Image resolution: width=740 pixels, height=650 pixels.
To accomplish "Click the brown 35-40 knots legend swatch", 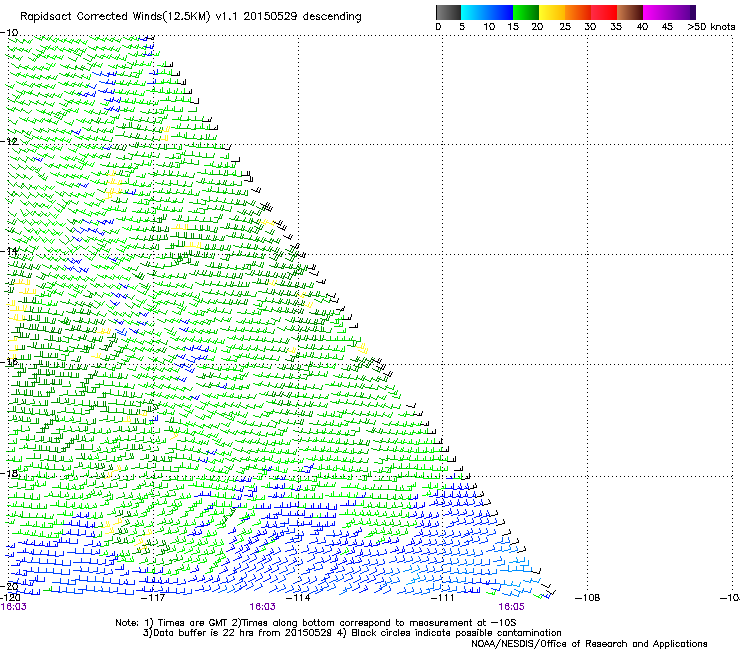I will click(x=630, y=12).
